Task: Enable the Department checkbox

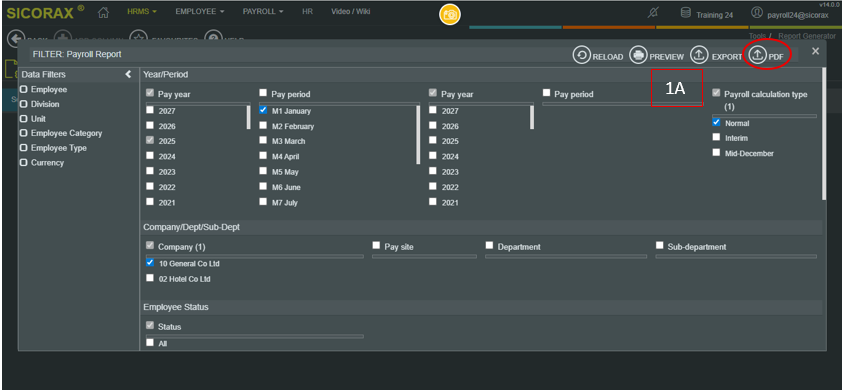Action: coord(489,245)
